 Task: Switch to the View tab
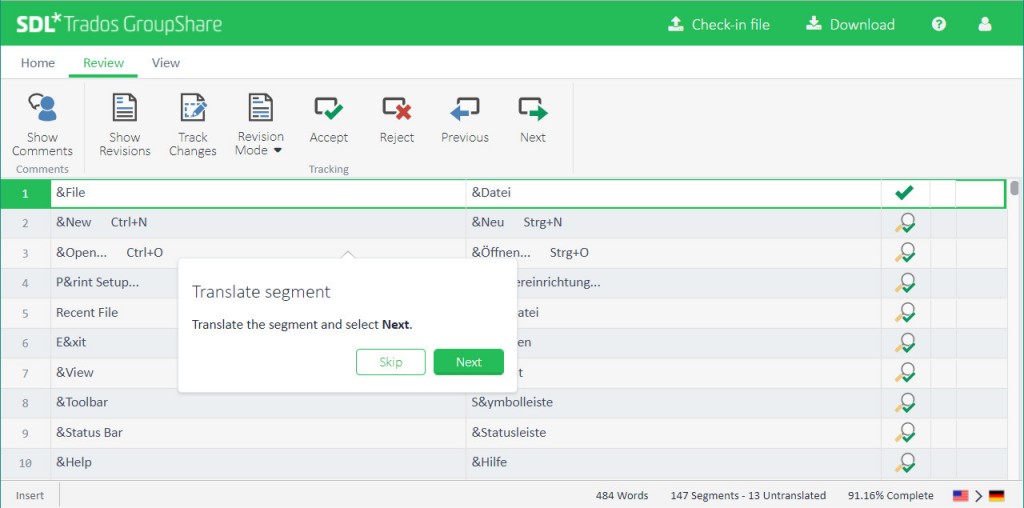(x=166, y=63)
